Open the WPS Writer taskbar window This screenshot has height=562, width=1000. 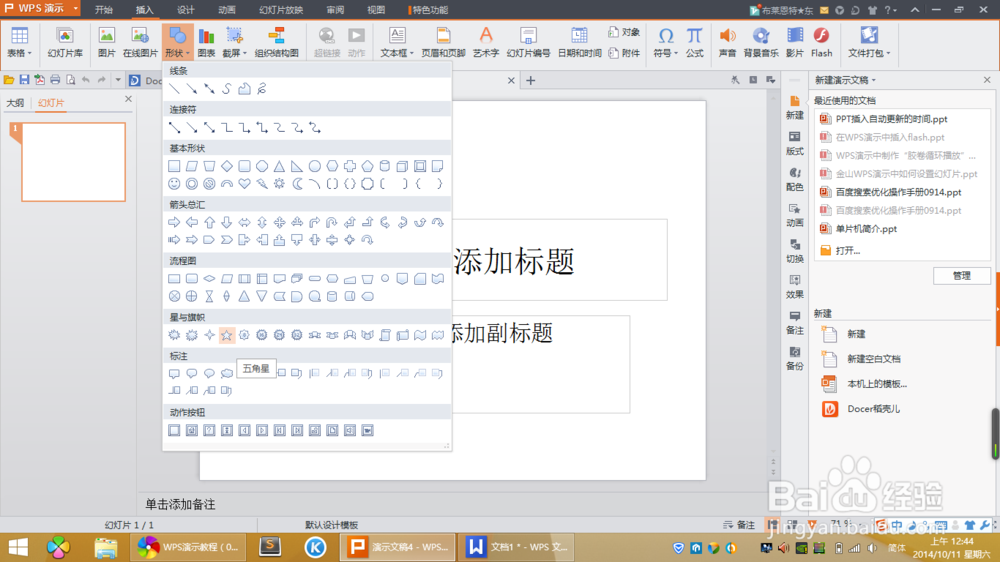pos(516,547)
